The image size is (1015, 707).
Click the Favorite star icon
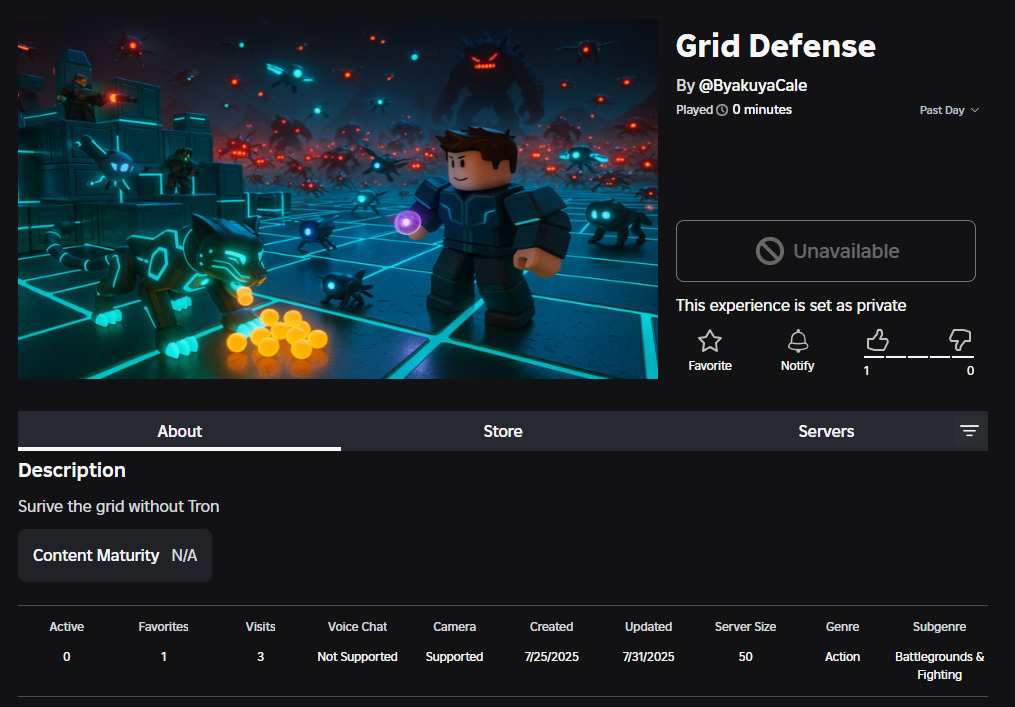coord(709,341)
